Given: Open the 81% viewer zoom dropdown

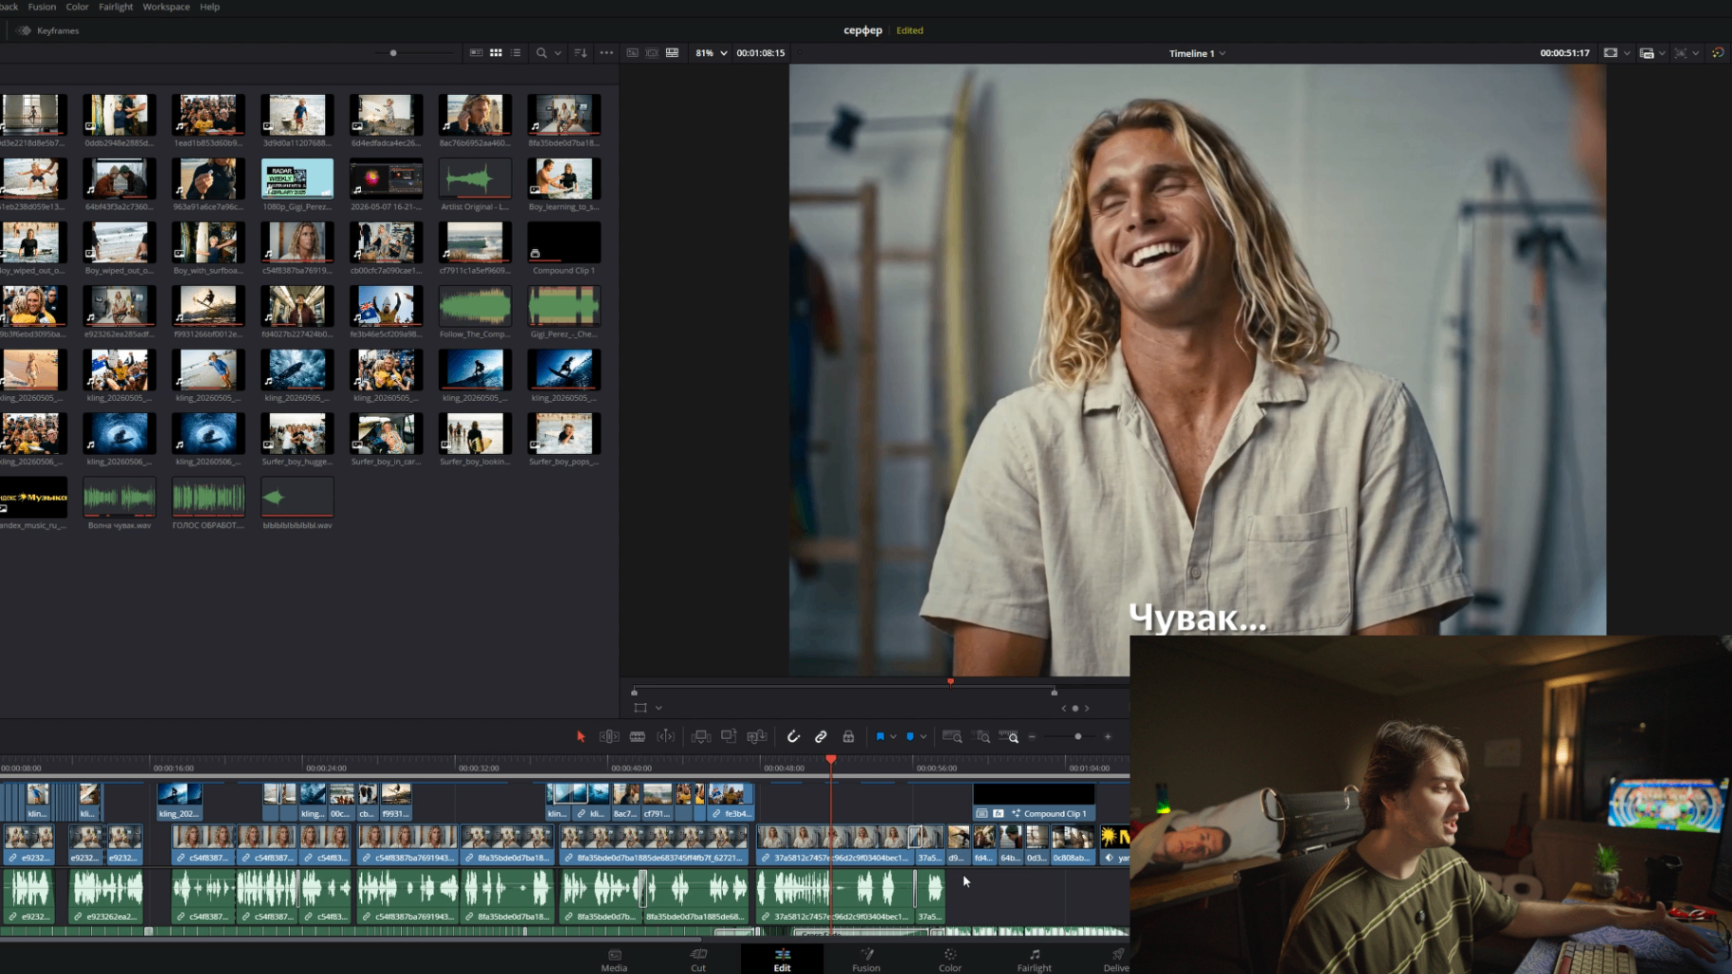Looking at the screenshot, I should tap(711, 53).
